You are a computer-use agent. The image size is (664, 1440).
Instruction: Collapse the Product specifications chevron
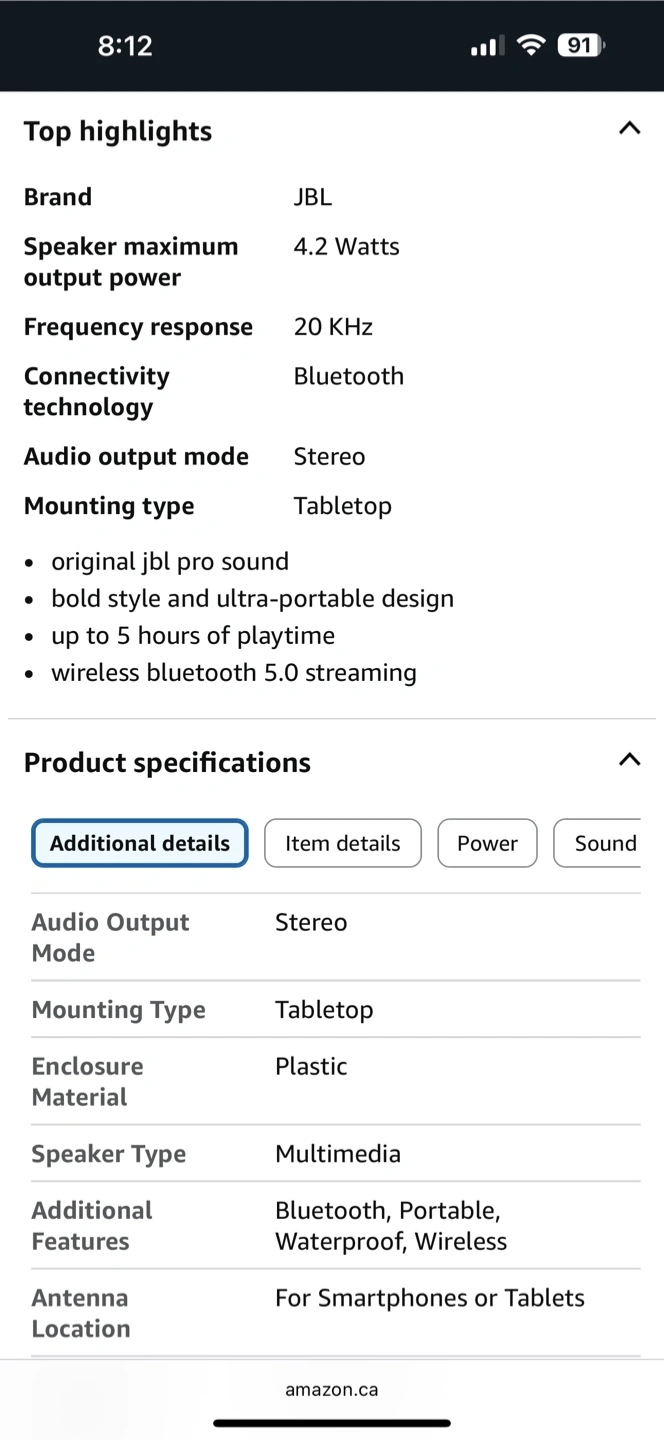pyautogui.click(x=629, y=760)
